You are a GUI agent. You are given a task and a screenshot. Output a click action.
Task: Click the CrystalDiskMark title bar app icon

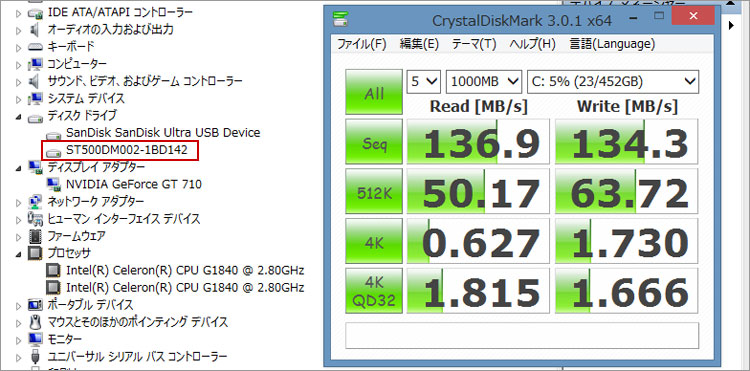click(341, 19)
